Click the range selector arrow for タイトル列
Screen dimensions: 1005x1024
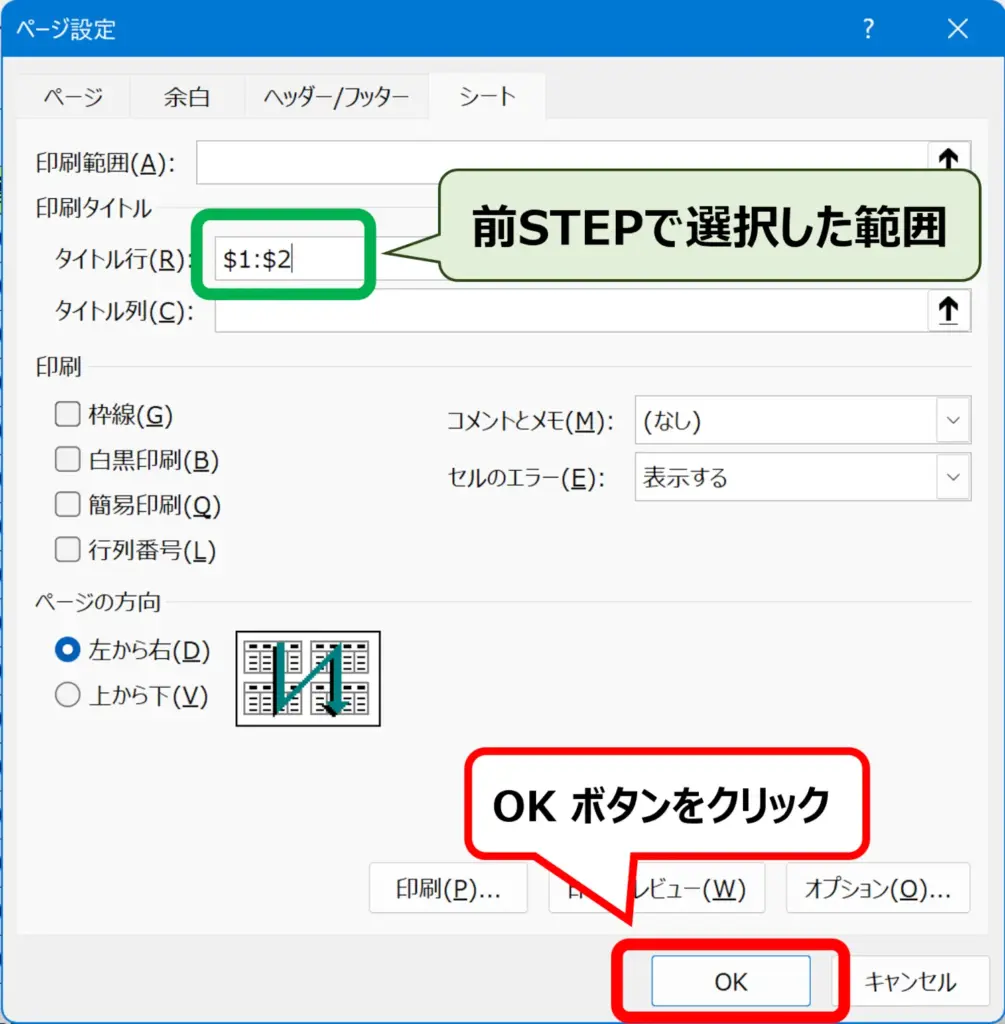point(948,311)
